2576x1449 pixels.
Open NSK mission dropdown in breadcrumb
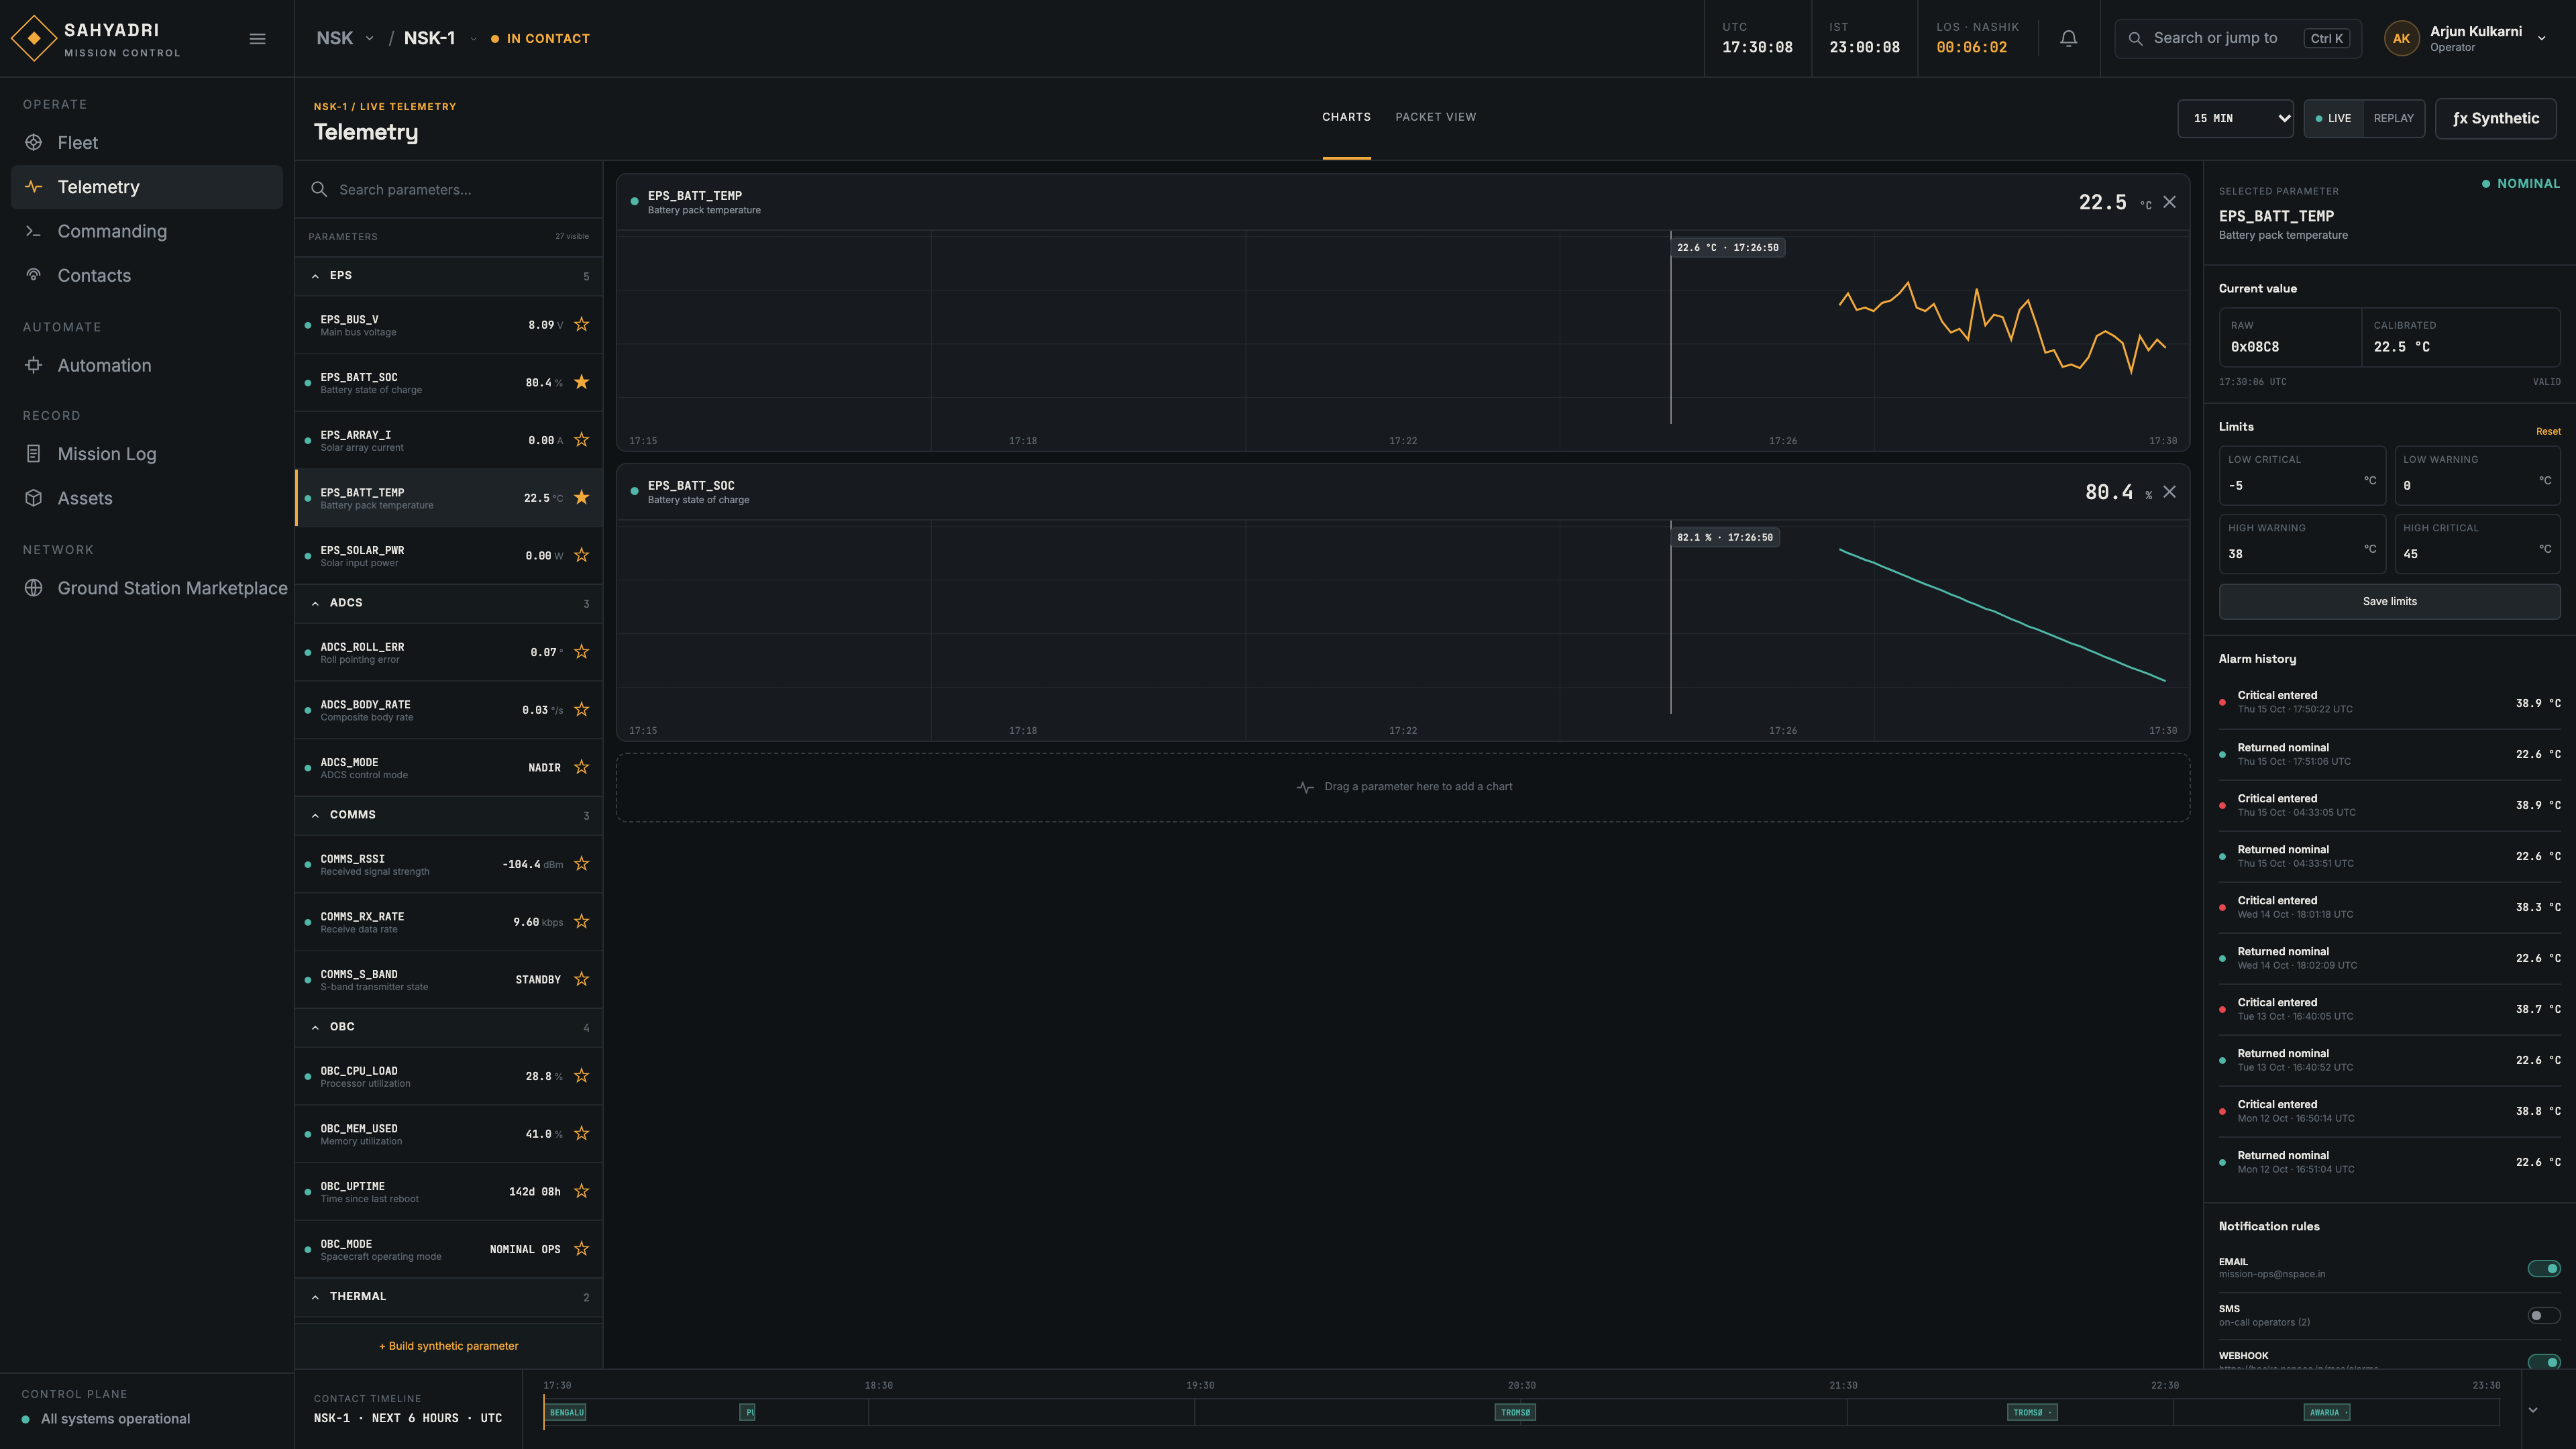coord(345,39)
